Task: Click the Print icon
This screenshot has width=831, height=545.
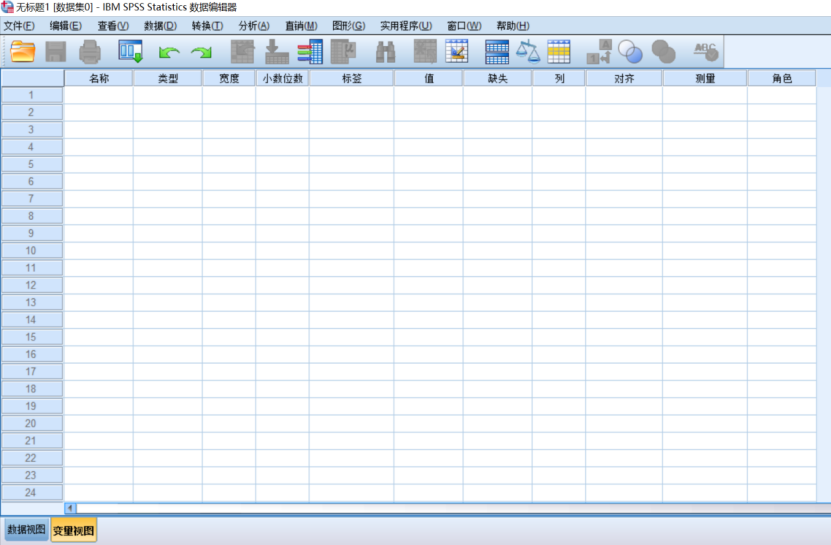Action: tap(90, 52)
